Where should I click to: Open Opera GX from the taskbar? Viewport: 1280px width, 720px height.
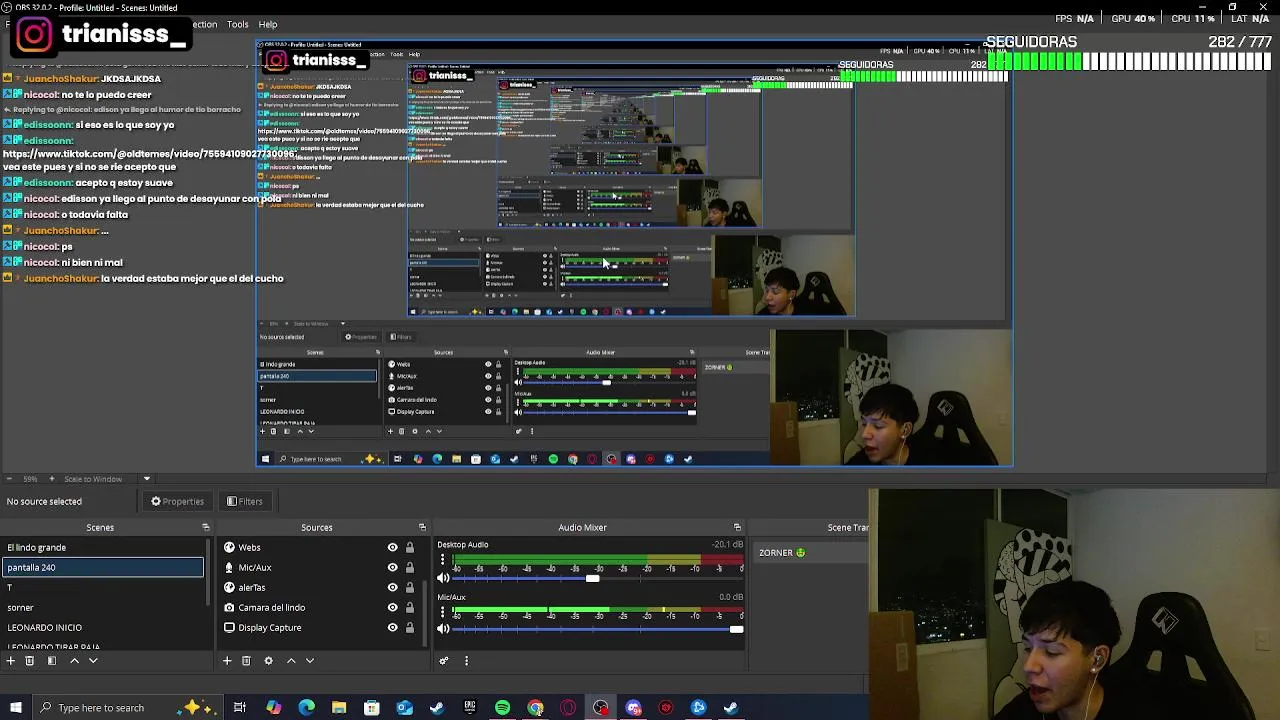pos(568,708)
